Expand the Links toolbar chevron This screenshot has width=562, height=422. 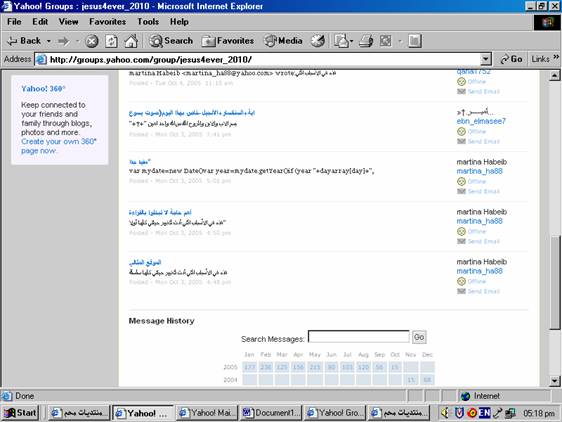556,57
